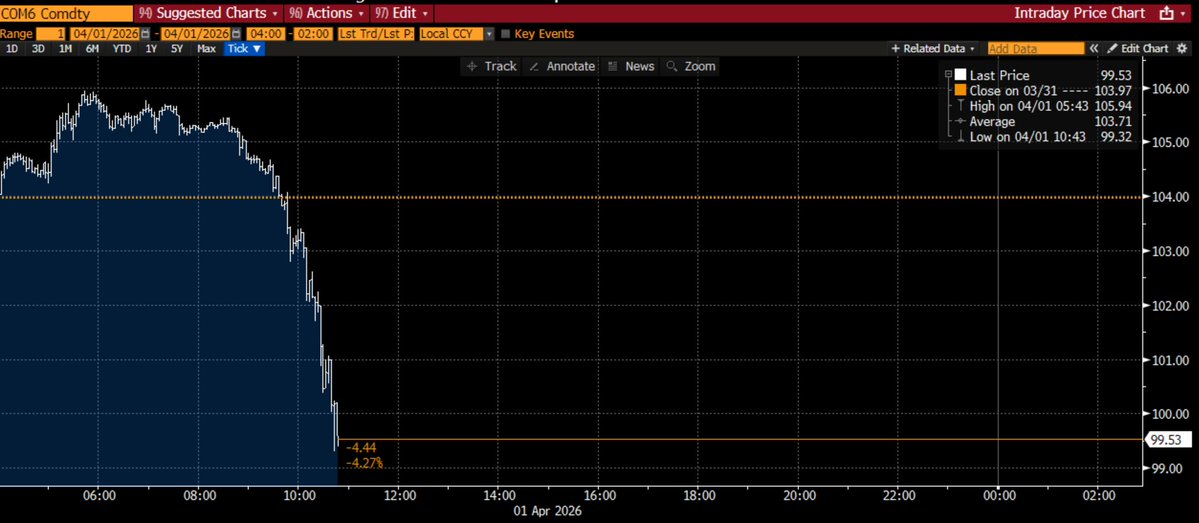Click the COM6 Comdty security field
This screenshot has width=1199, height=523.
66,13
